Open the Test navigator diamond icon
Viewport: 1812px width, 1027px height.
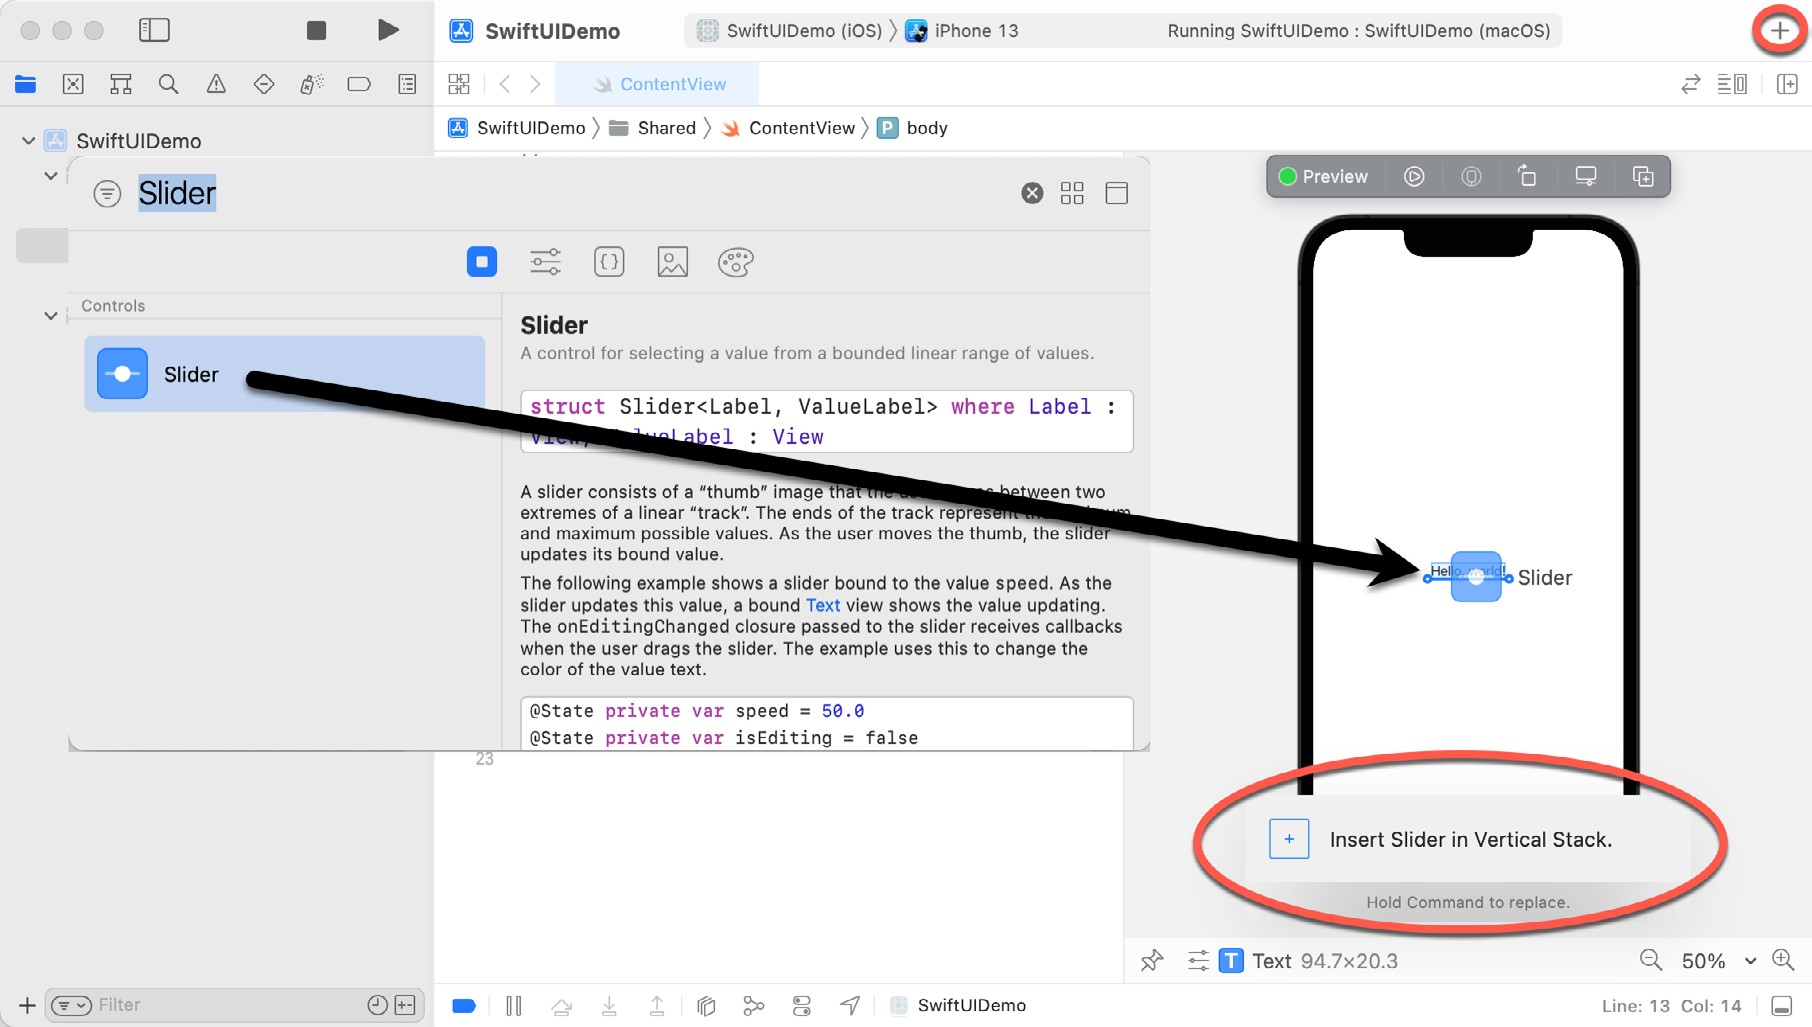pyautogui.click(x=264, y=84)
